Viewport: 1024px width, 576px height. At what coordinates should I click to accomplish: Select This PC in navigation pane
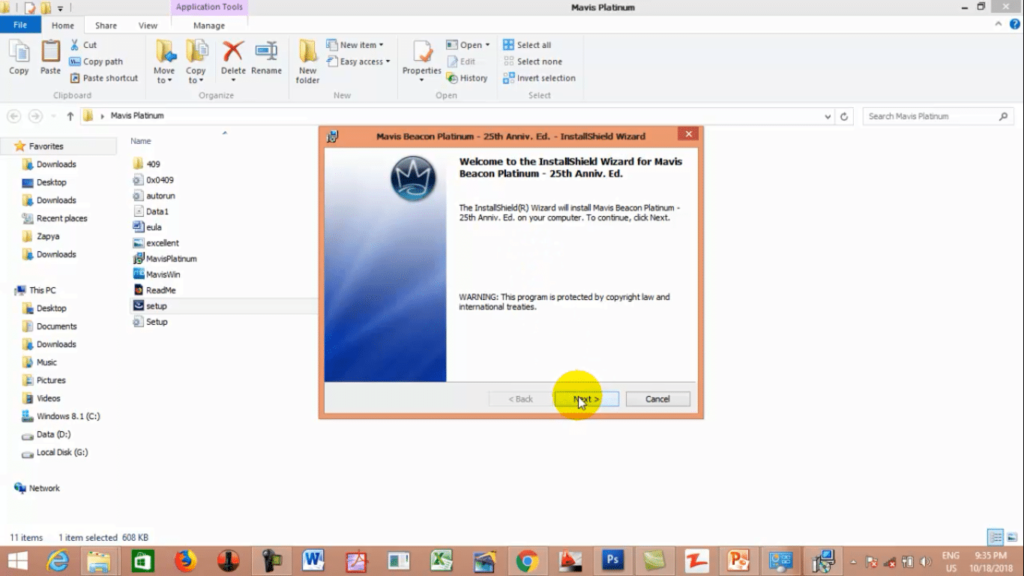36,290
